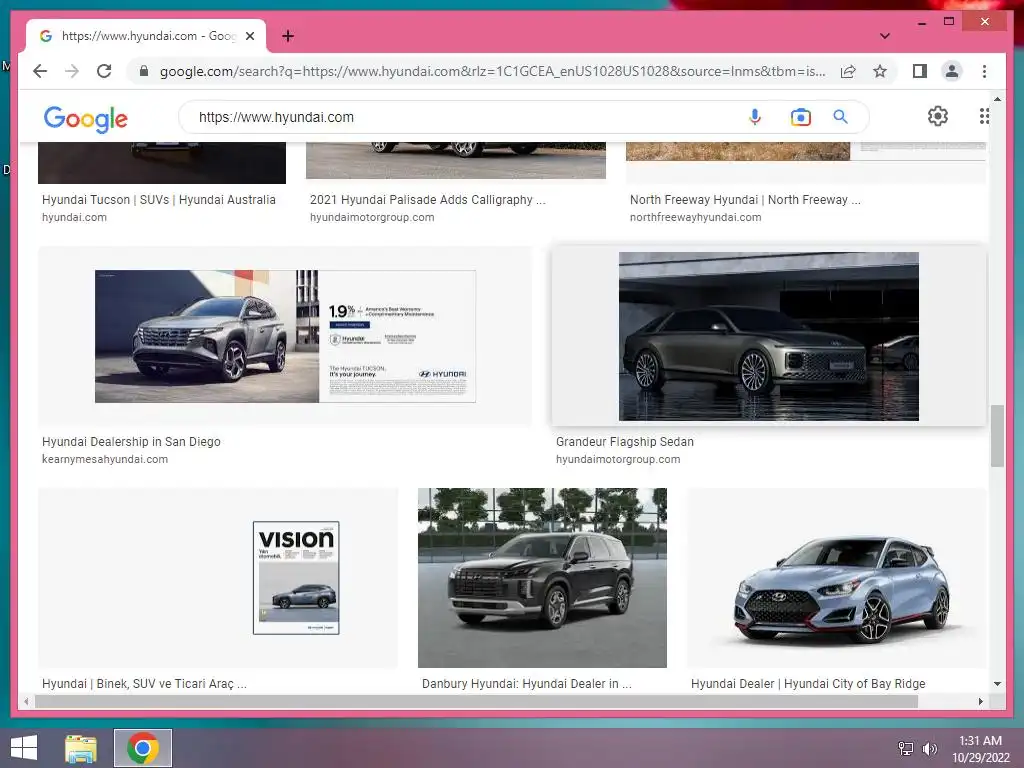Open File Explorer from taskbar

tap(81, 748)
